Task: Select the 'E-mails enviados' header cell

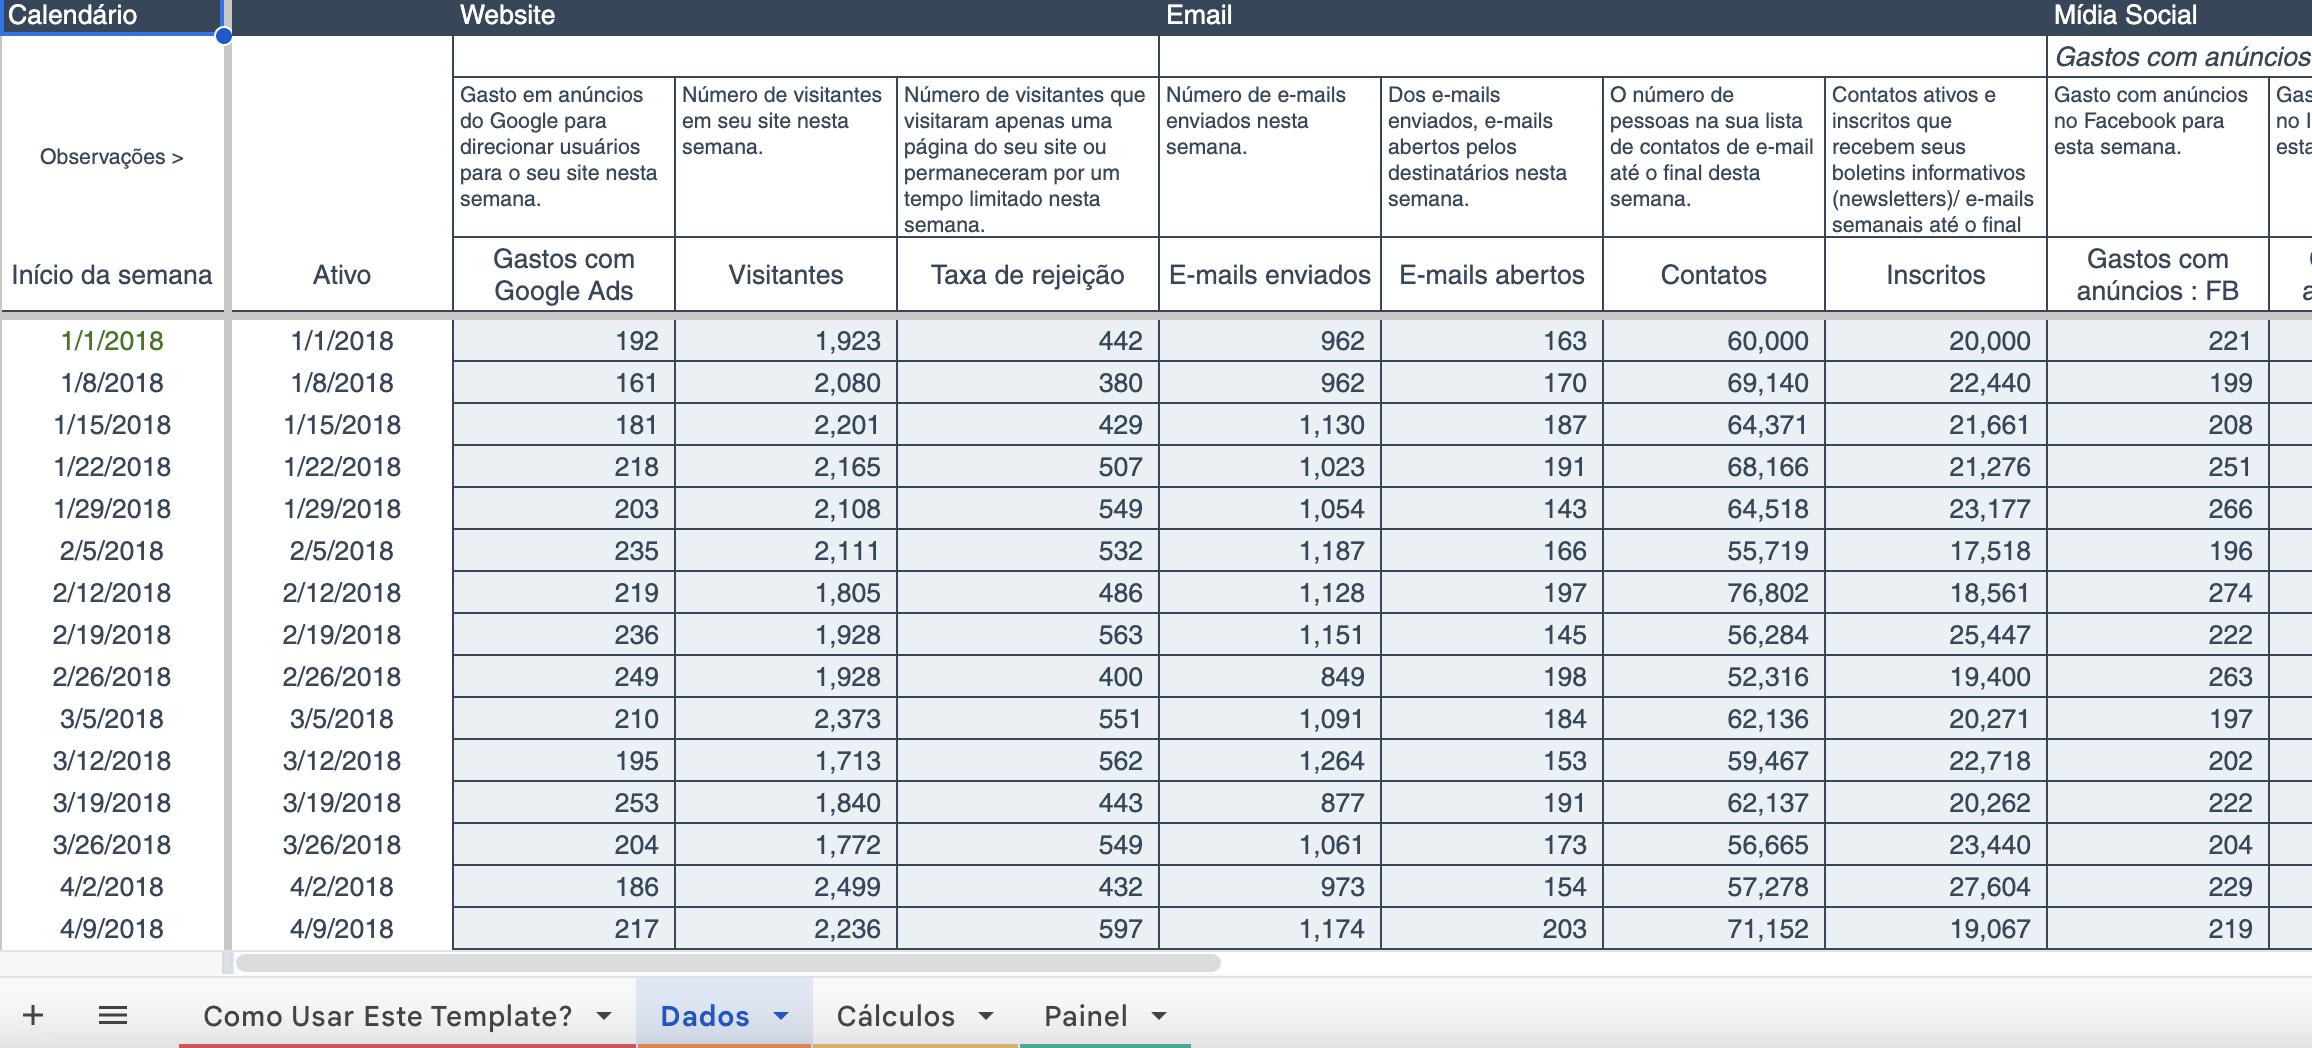Action: click(1269, 274)
